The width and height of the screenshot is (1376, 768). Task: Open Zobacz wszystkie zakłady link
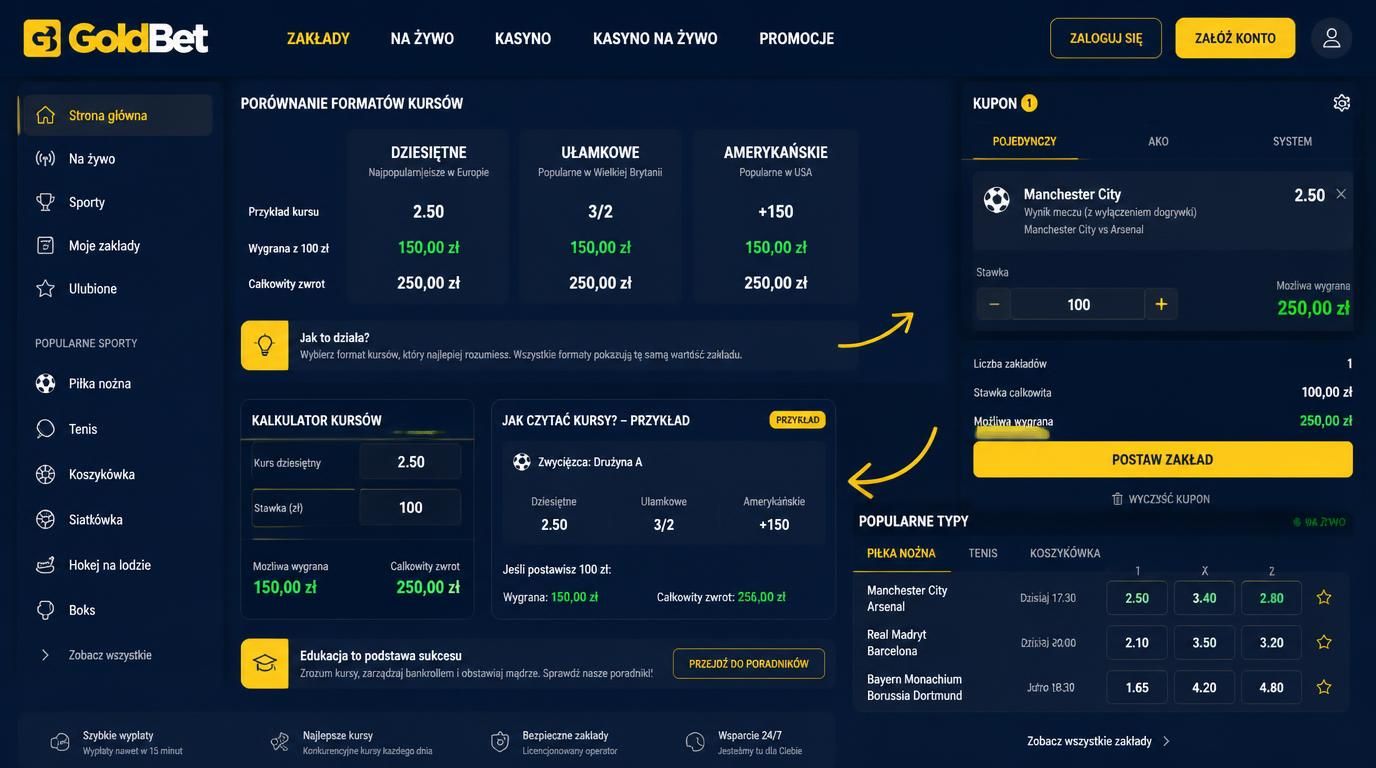[x=1098, y=741]
